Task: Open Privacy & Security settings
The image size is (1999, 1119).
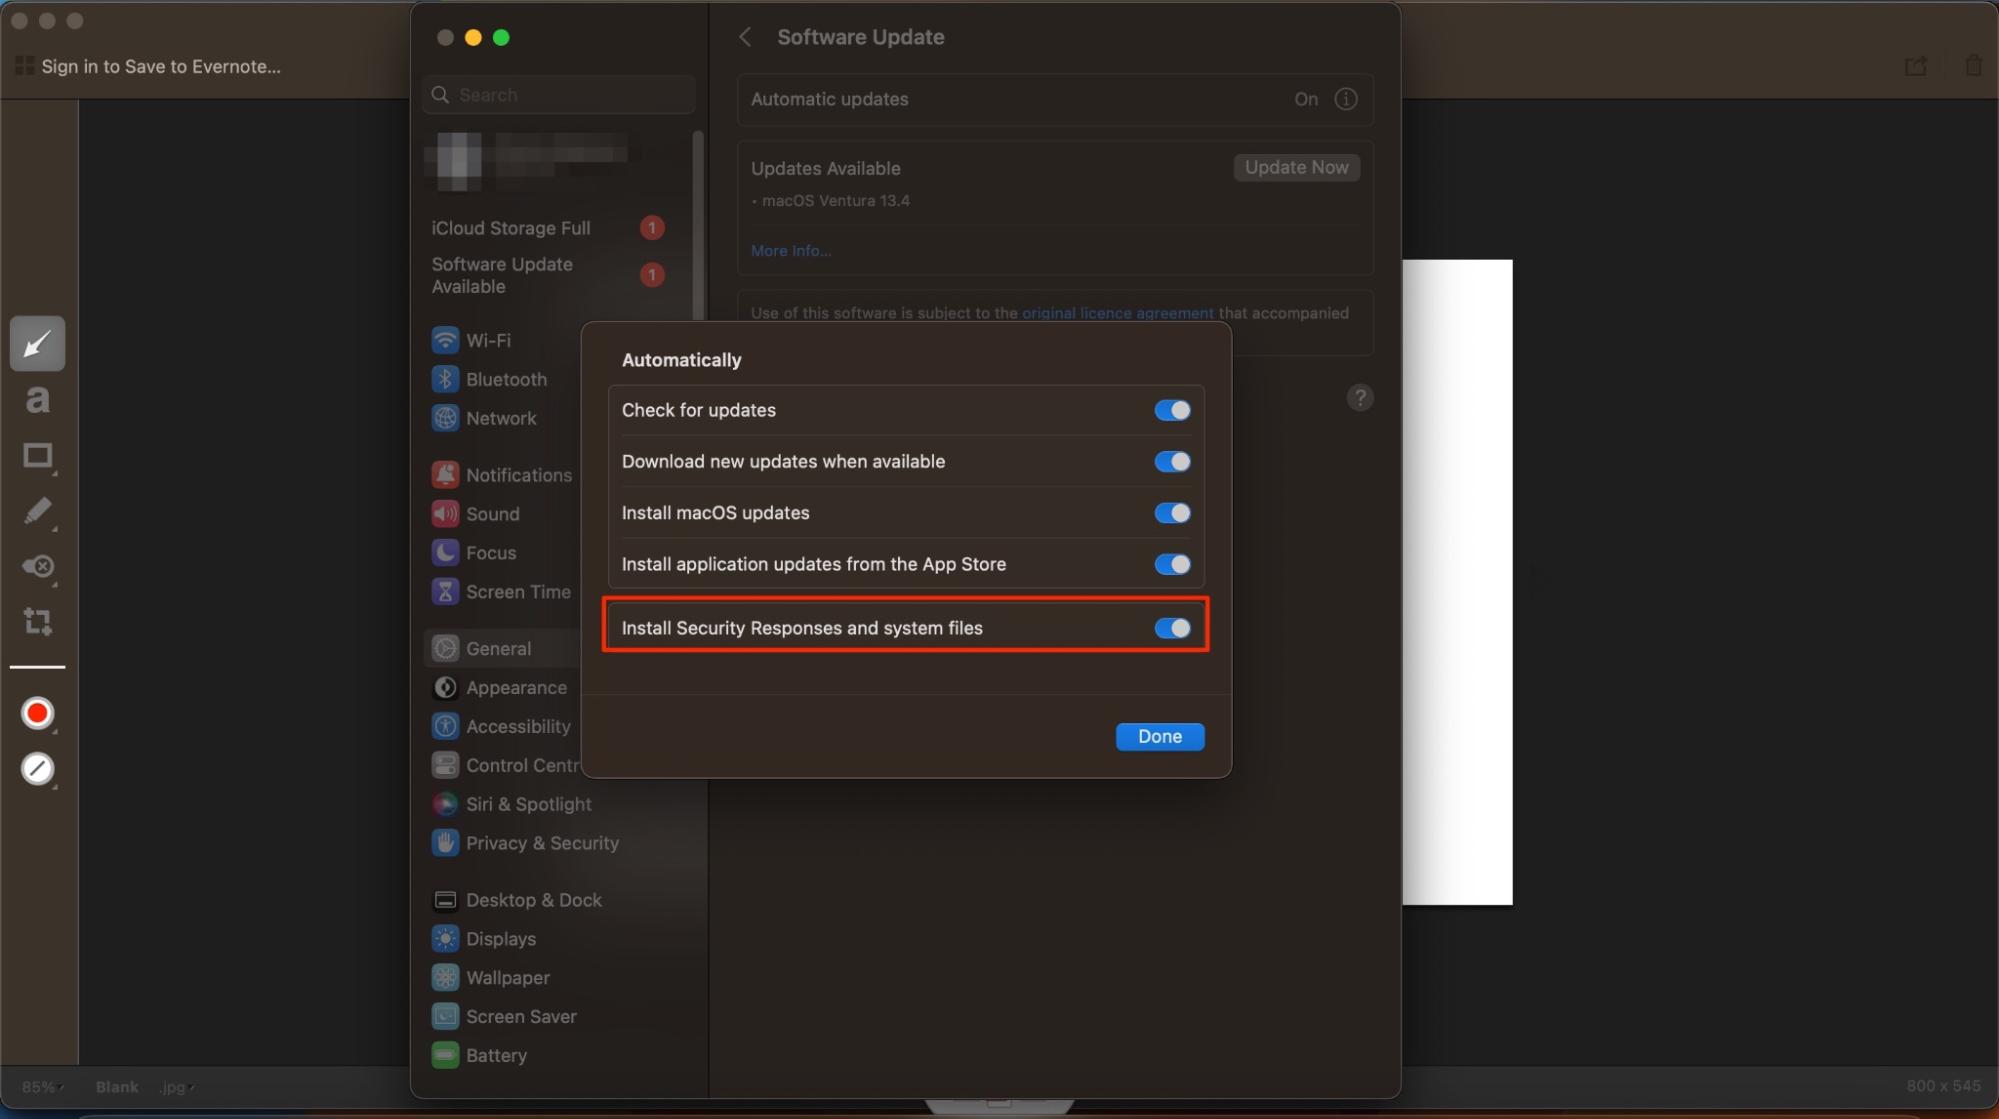Action: [x=525, y=843]
